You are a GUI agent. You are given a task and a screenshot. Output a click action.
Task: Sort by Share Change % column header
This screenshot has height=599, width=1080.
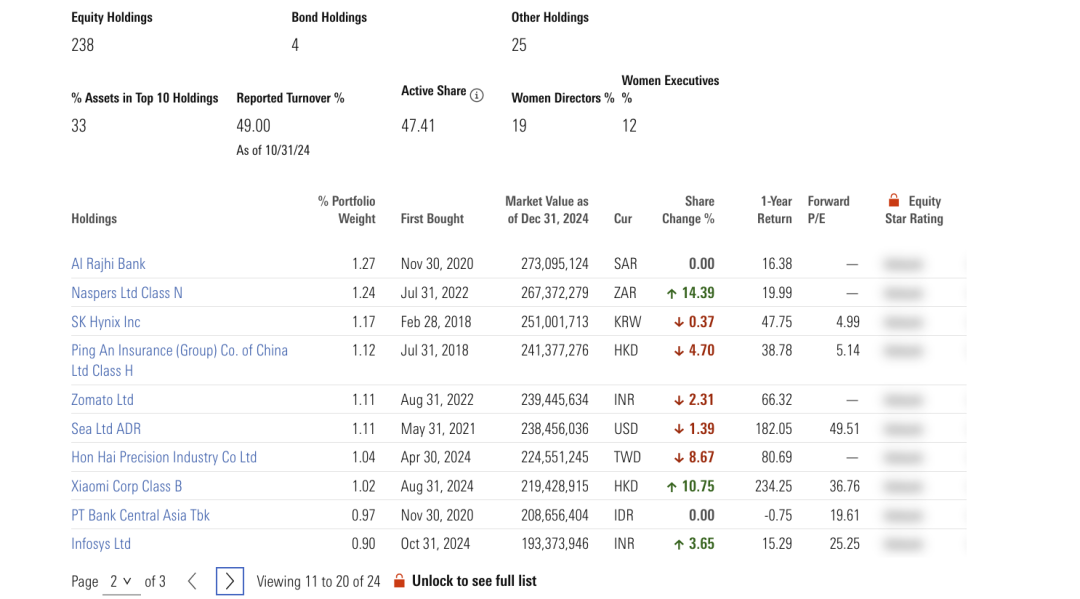coord(688,210)
